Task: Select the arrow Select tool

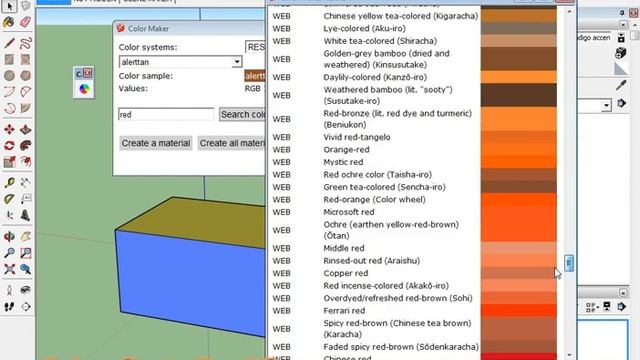Action: [x=9, y=6]
